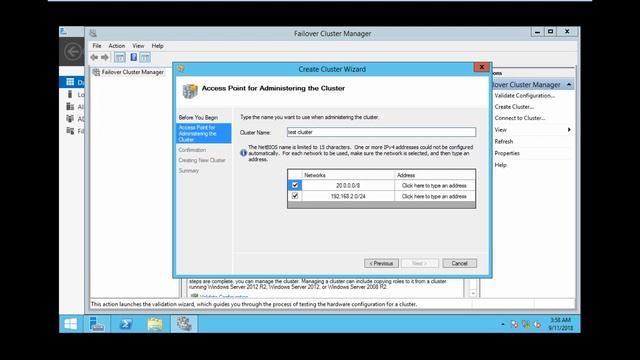Show hidden tray icons arrow
This screenshot has height=360, width=640.
(503, 324)
